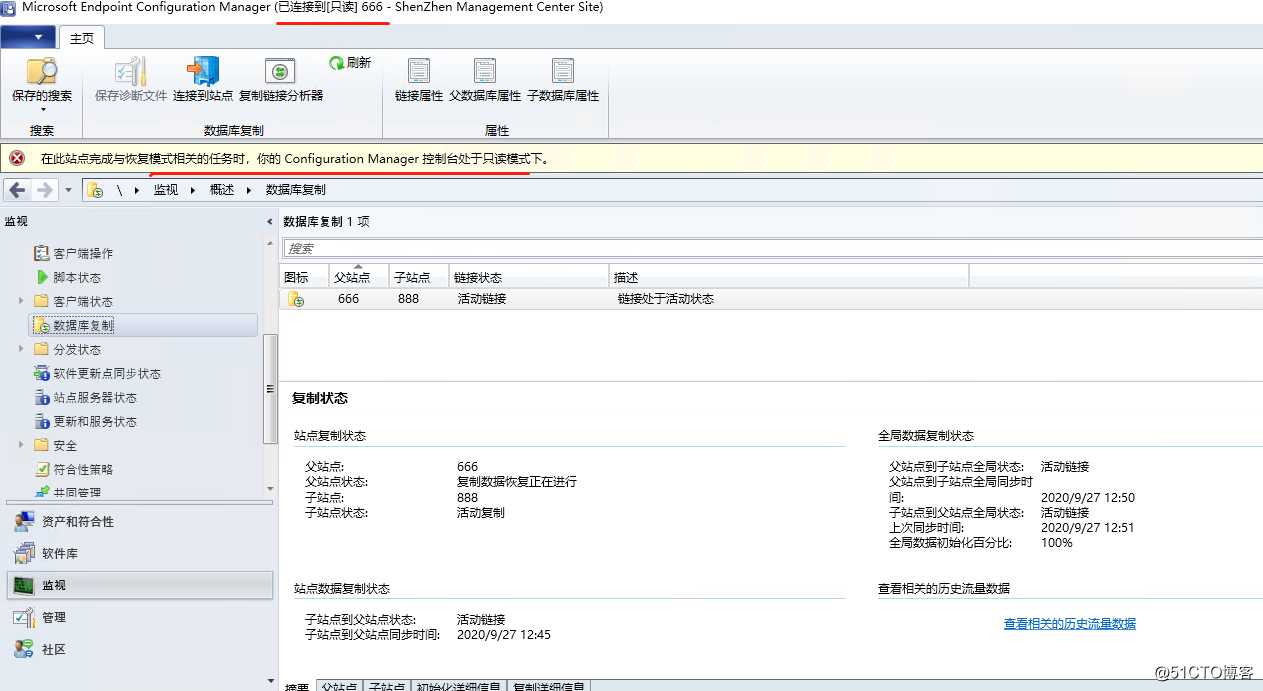1263x691 pixels.
Task: Open the navigation history dropdown arrow
Action: coord(68,190)
